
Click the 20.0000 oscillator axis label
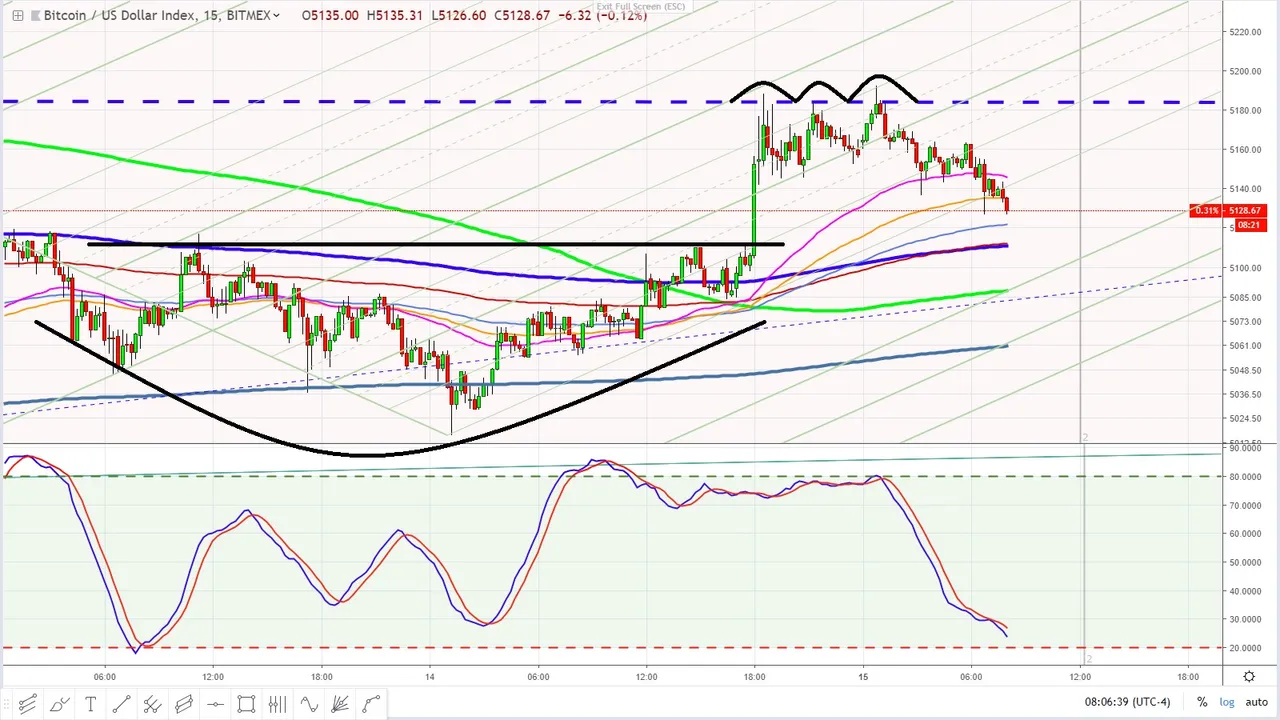(x=1246, y=648)
